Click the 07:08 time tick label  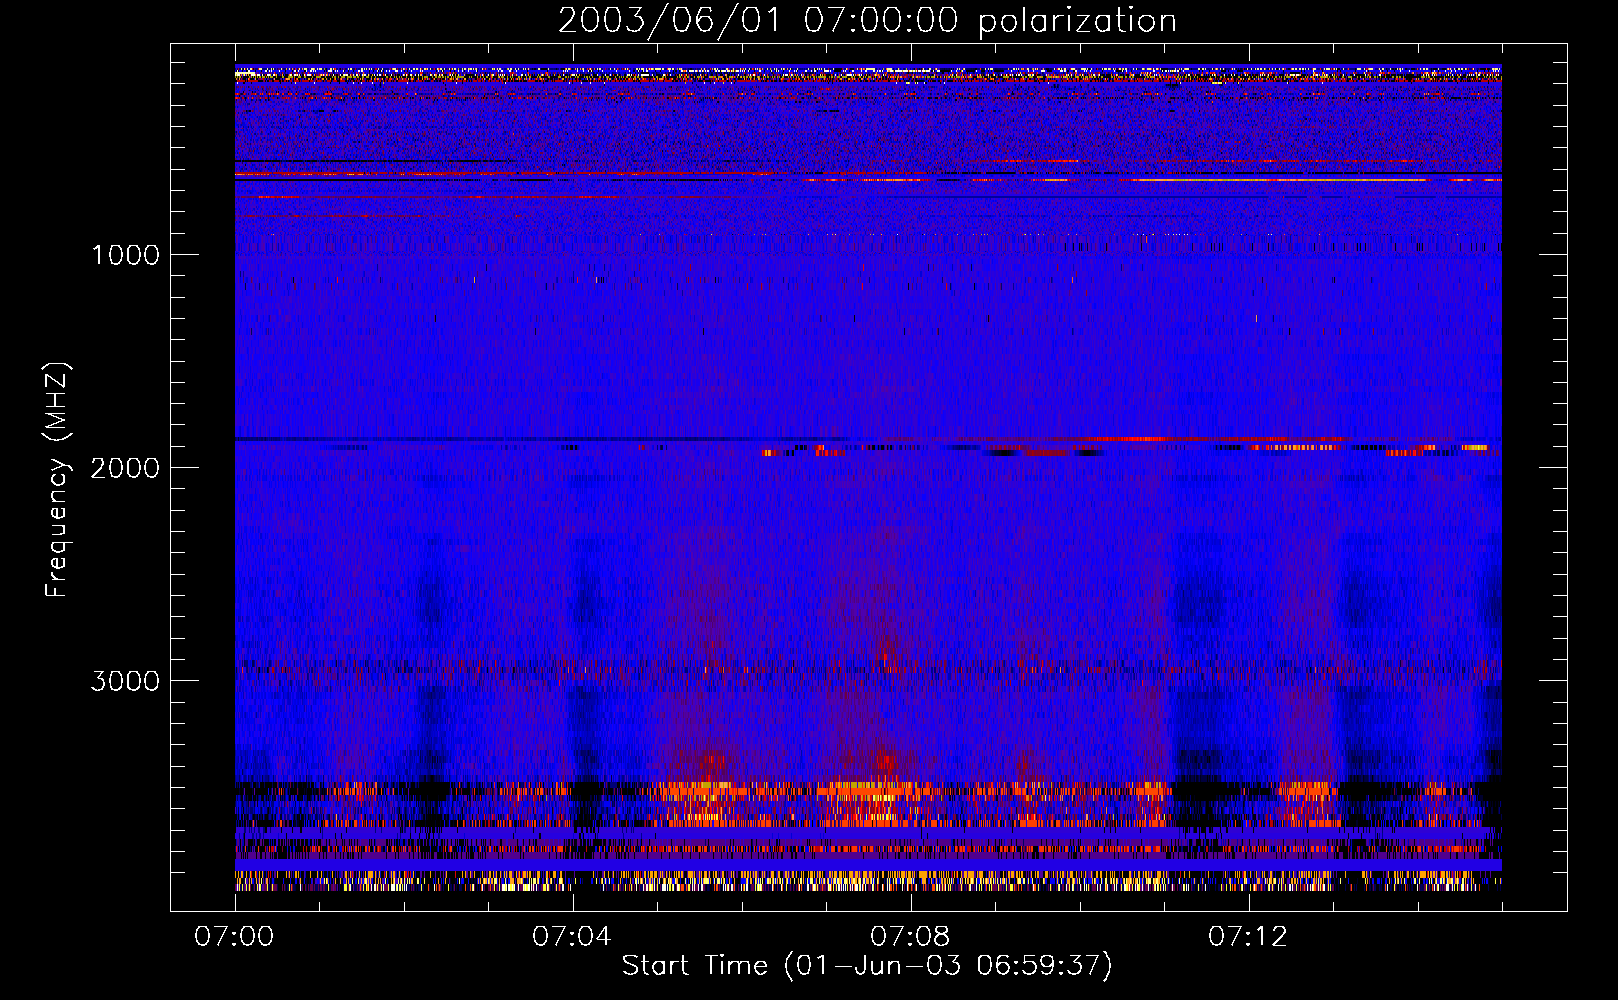[910, 937]
